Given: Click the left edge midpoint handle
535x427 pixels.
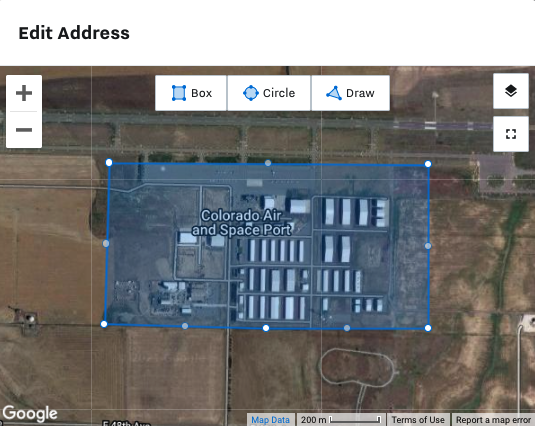Looking at the screenshot, I should [106, 243].
